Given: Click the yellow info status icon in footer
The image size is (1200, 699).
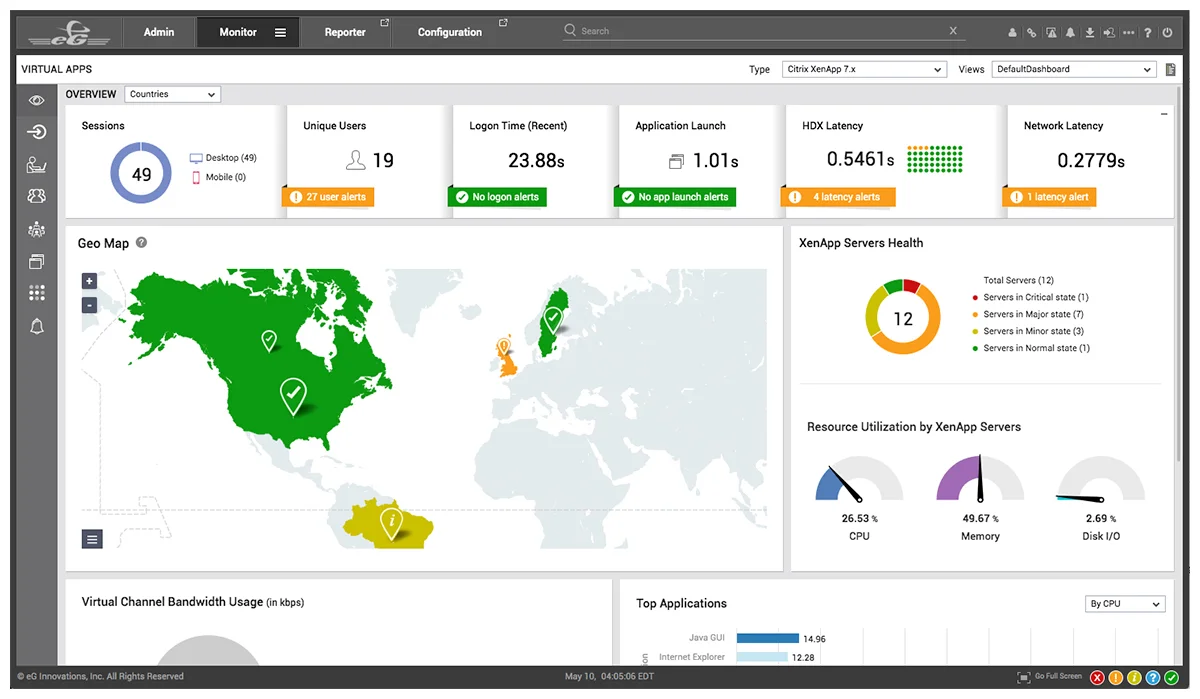Looking at the screenshot, I should [1134, 678].
